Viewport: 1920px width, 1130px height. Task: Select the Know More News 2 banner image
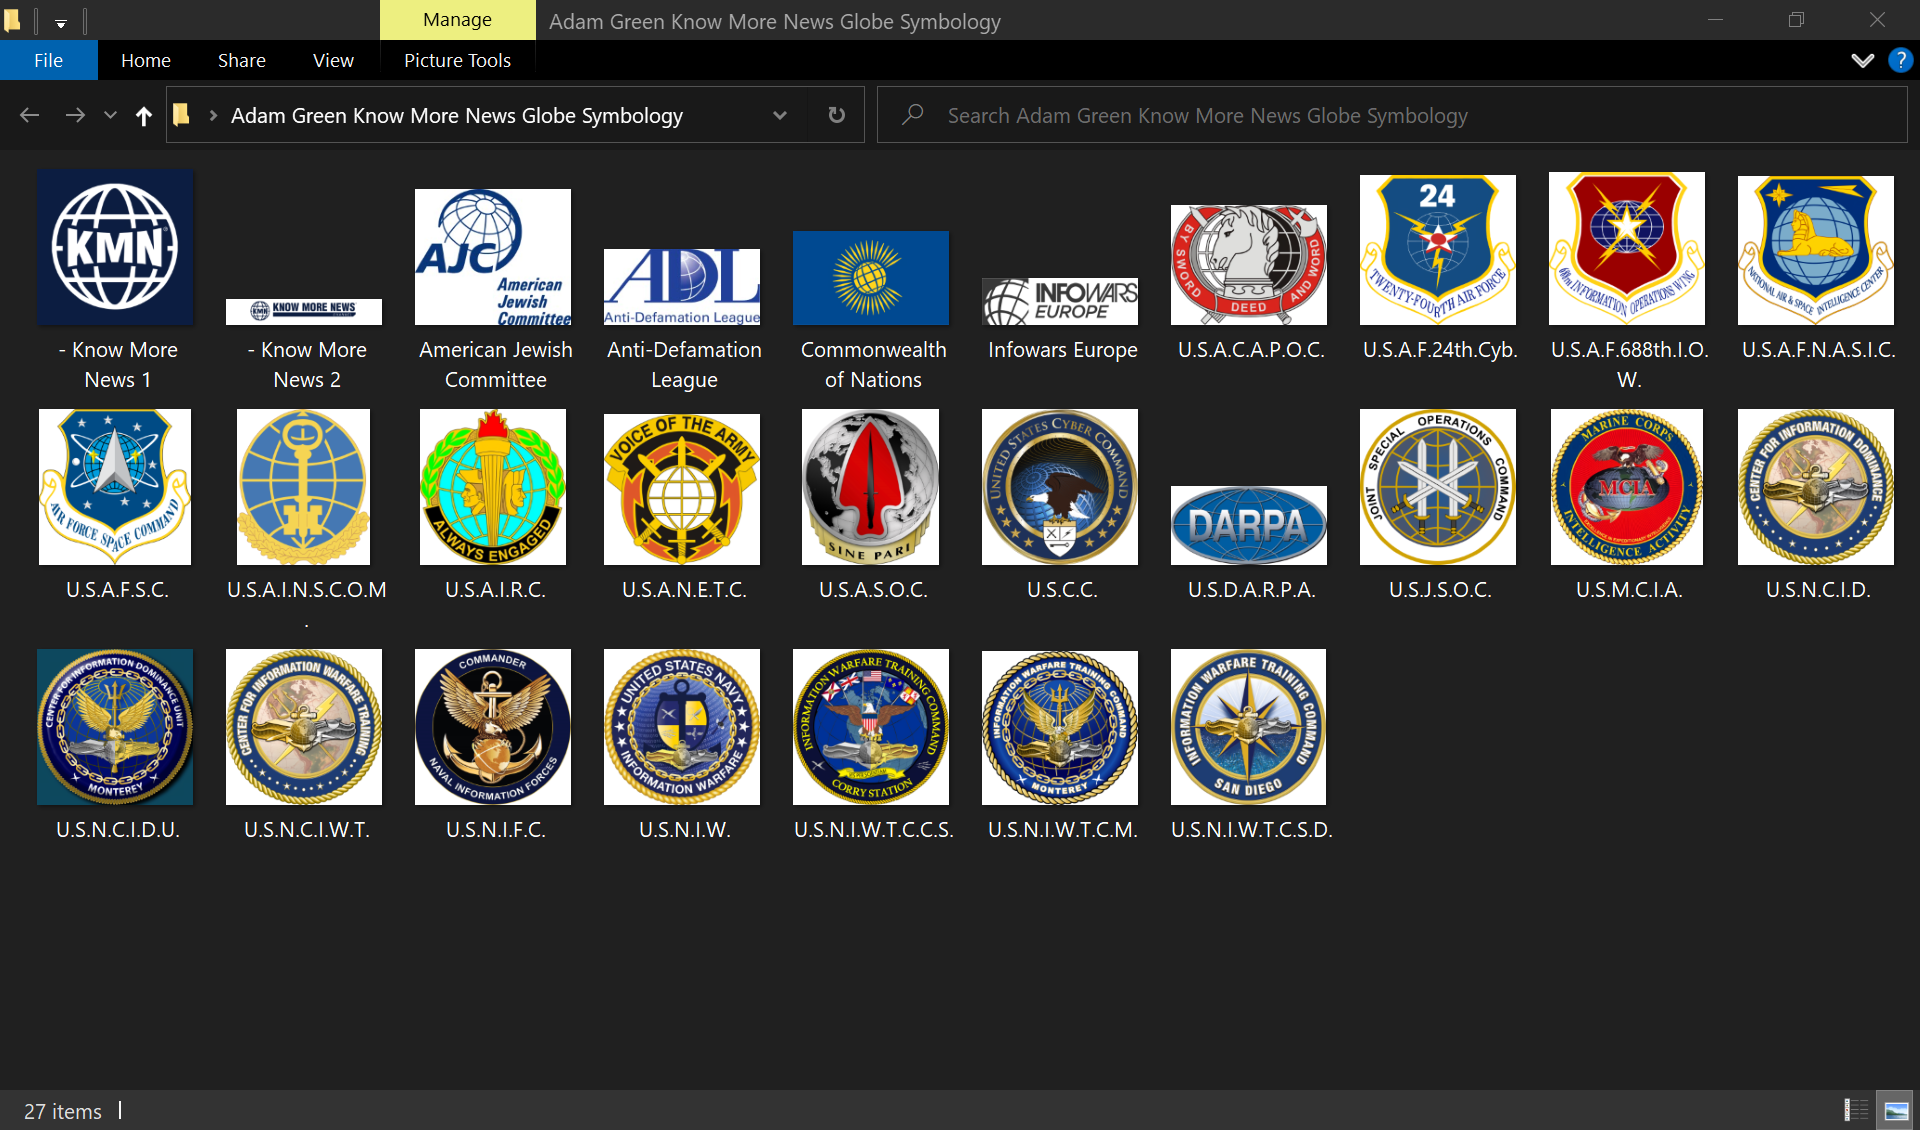click(304, 311)
